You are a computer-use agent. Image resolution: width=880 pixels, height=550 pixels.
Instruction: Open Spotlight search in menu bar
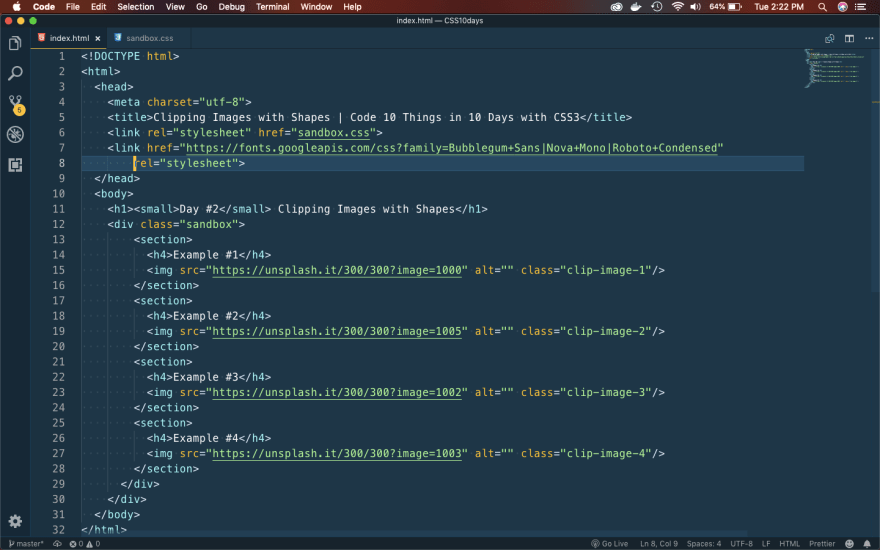coord(822,7)
